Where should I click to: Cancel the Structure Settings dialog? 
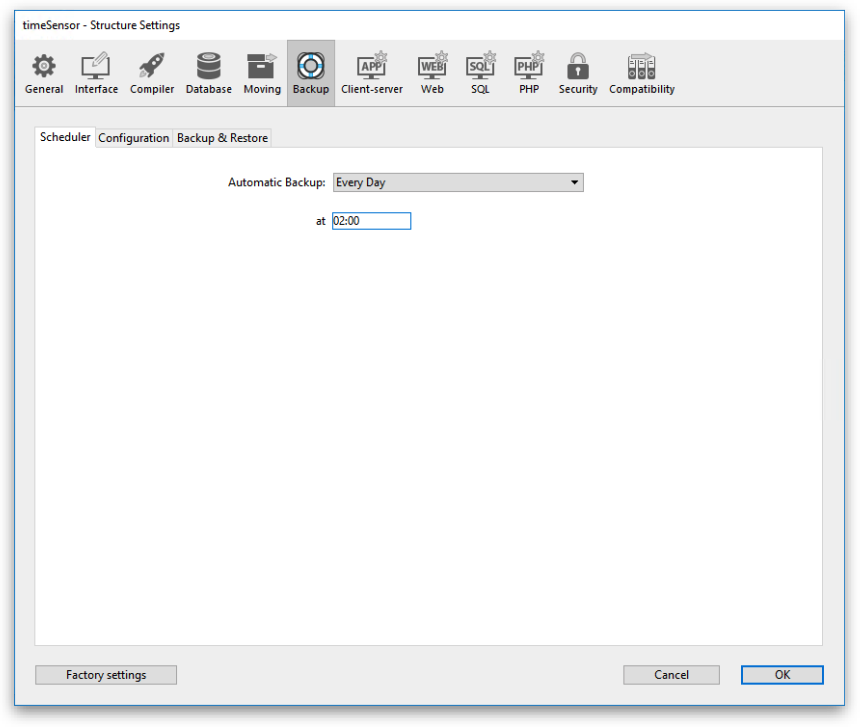[x=671, y=675]
